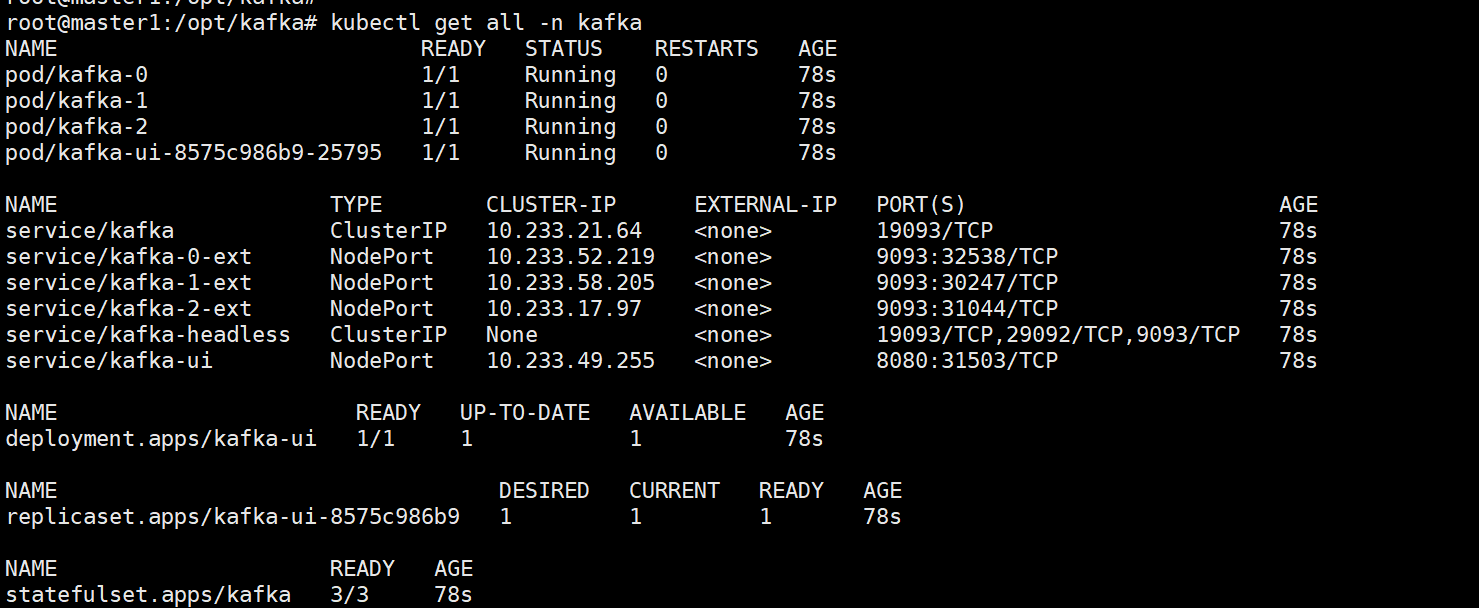Click port value '9093:31044/TCP'
The height and width of the screenshot is (608, 1479).
967,309
